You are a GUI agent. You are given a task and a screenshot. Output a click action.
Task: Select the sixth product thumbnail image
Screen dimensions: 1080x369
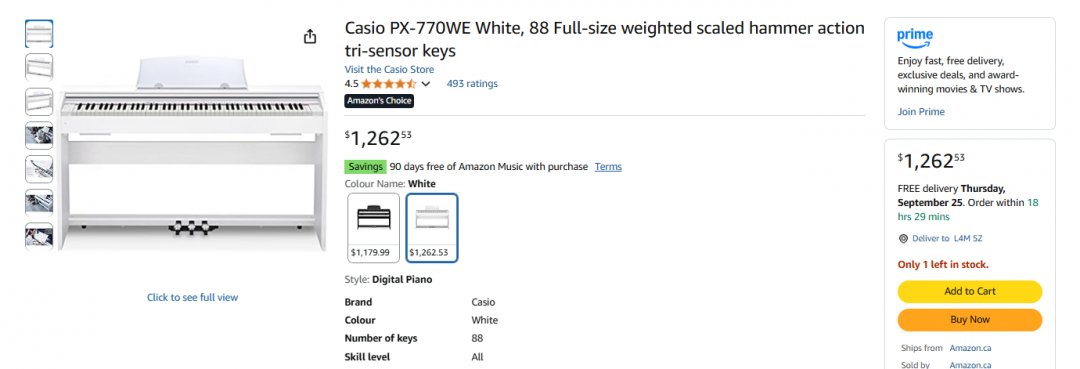click(x=39, y=202)
